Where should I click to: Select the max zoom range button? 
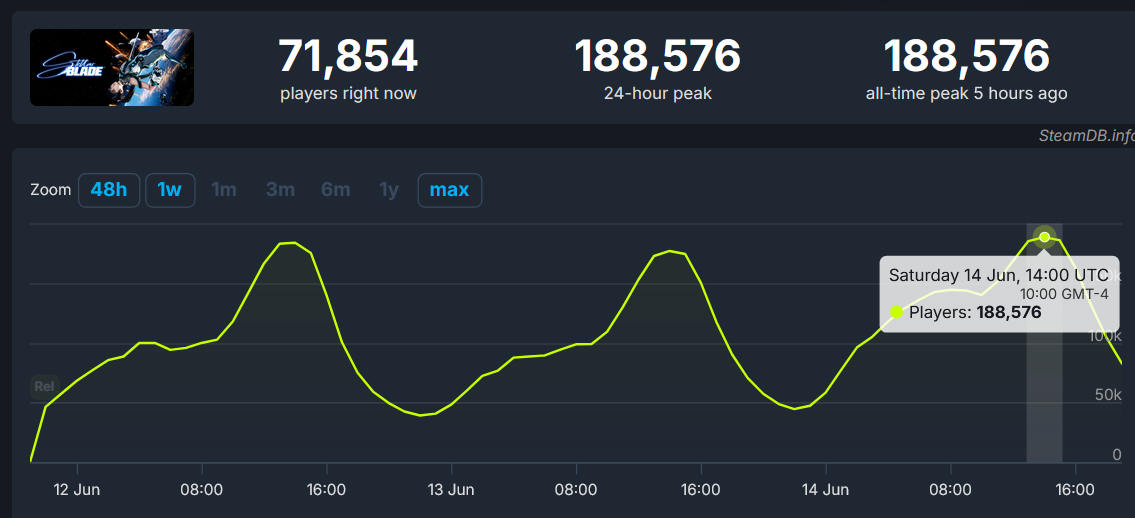coord(450,190)
